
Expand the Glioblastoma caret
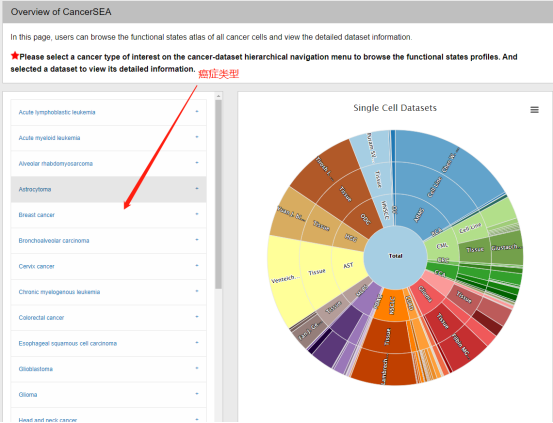click(x=197, y=368)
